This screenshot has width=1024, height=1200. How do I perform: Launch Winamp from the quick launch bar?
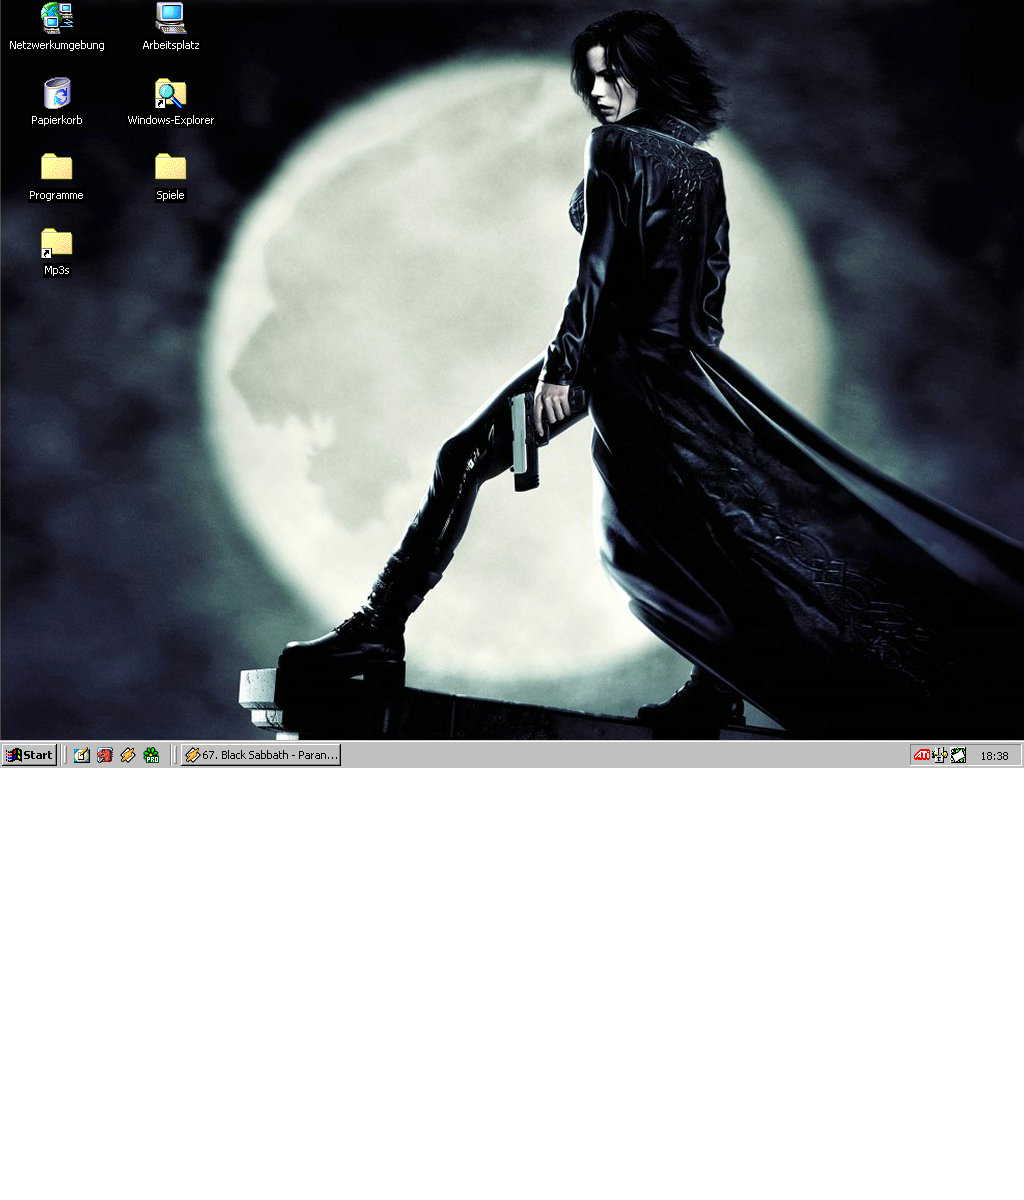click(128, 755)
